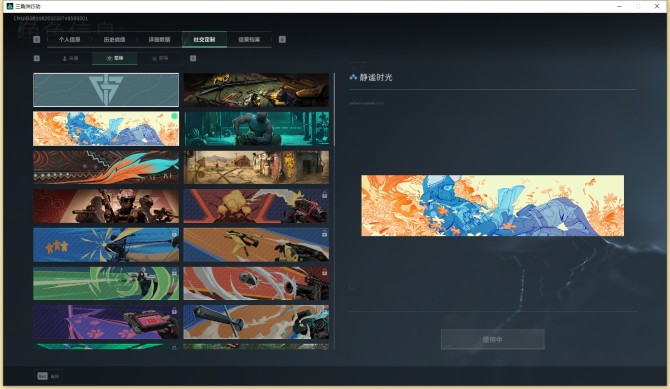Screen dimensions: 670x389
Task: Select the blue-orange camo launcher banner
Action: tap(256, 322)
